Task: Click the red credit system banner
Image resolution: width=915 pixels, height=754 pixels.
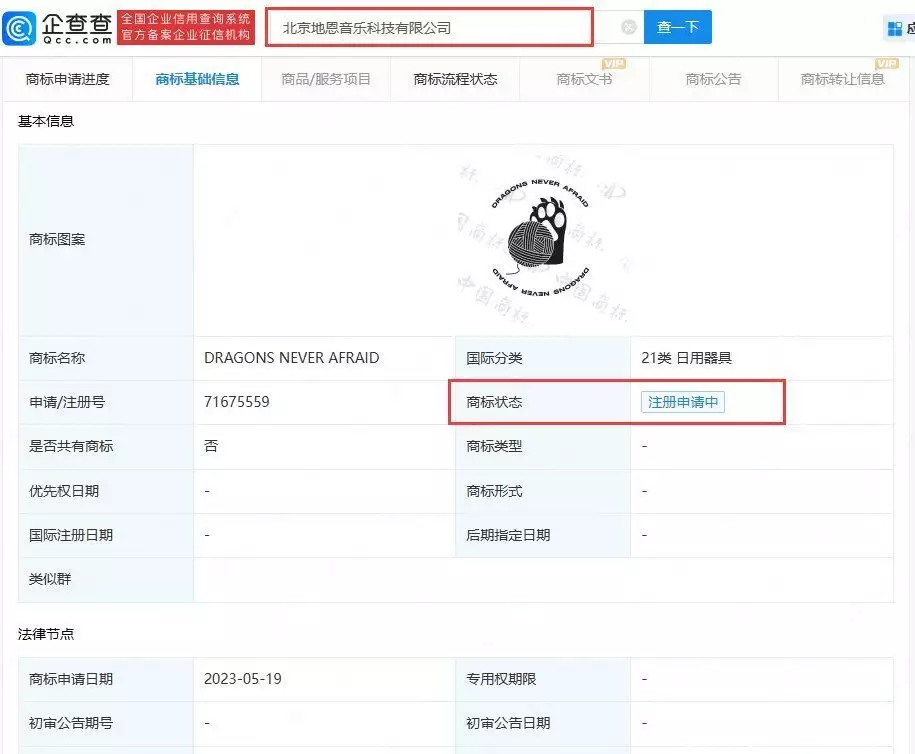Action: point(186,27)
